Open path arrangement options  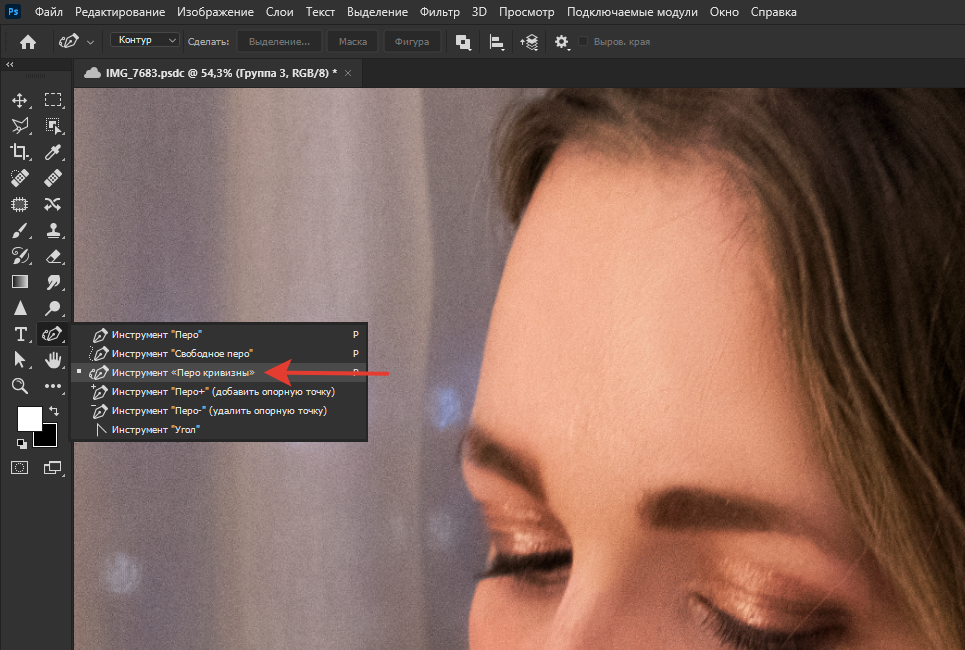coord(529,42)
